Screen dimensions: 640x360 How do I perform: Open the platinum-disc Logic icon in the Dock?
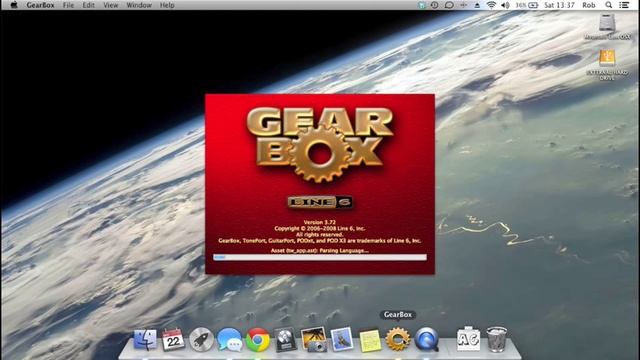pyautogui.click(x=285, y=340)
